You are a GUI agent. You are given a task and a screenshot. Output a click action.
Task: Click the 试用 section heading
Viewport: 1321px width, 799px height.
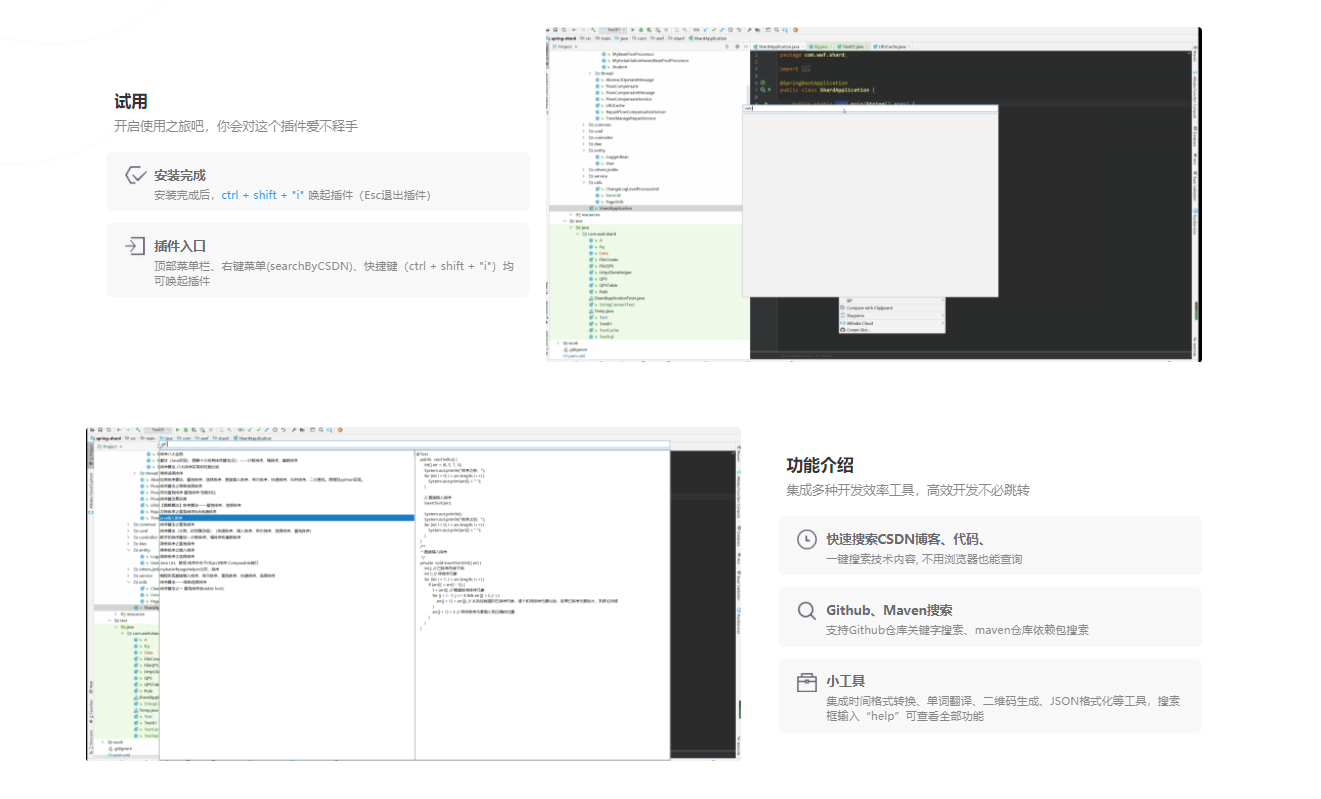[x=131, y=101]
